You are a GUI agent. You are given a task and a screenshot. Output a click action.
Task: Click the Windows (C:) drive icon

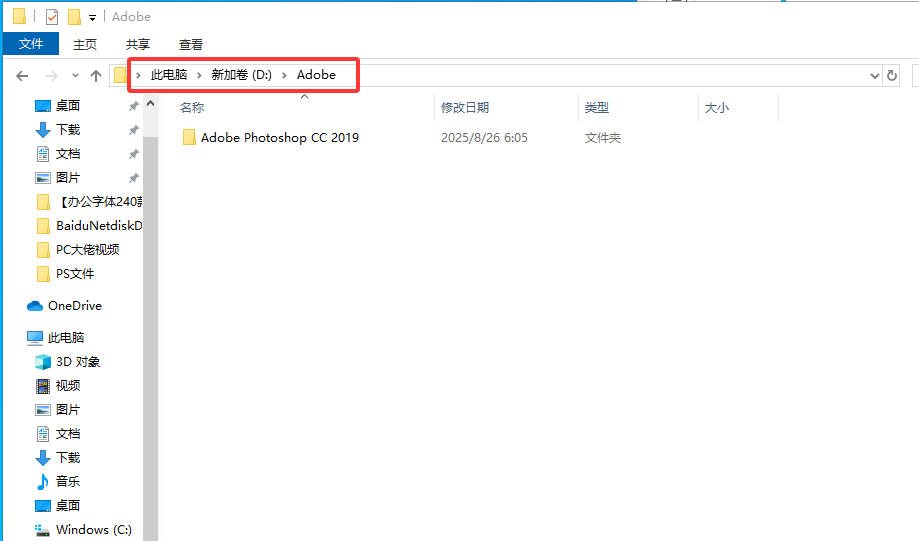(x=42, y=530)
